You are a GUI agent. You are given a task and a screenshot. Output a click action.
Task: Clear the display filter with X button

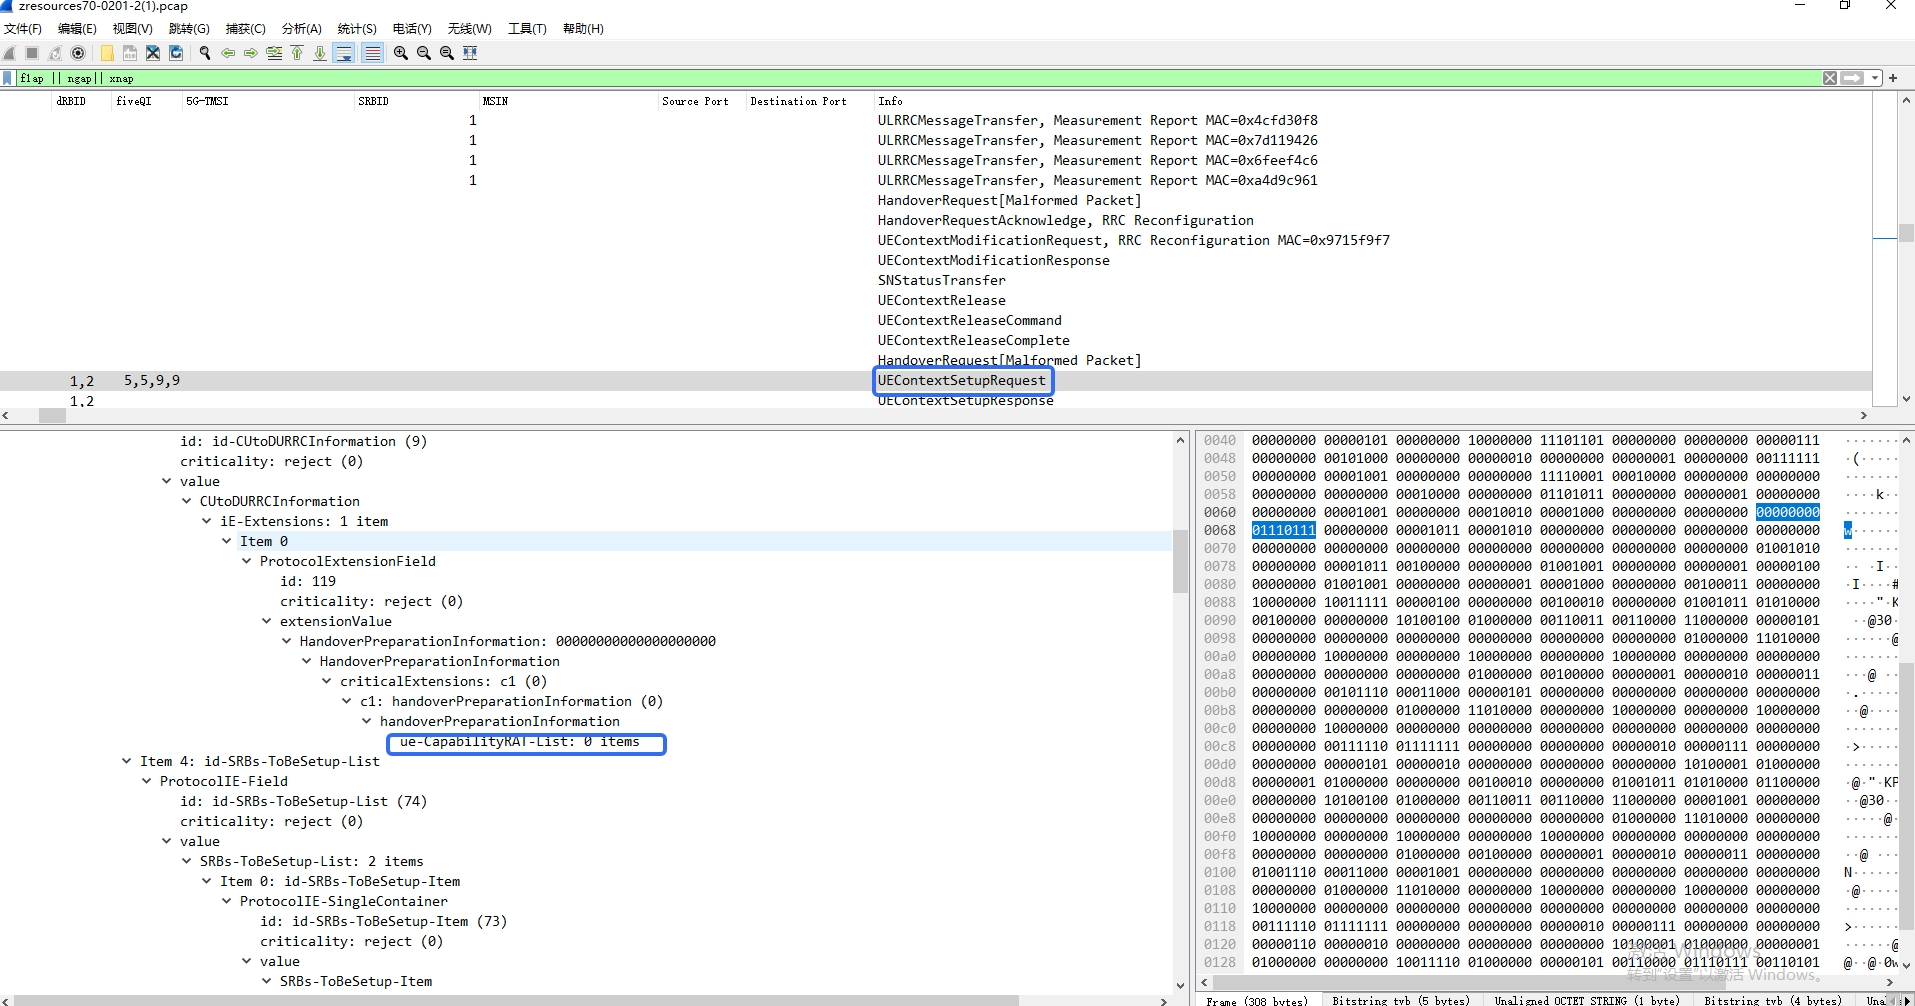point(1830,78)
